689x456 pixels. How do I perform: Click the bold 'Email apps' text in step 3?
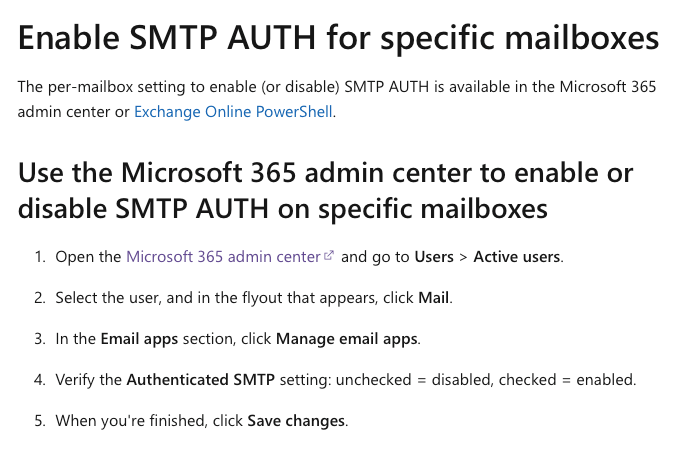tap(139, 339)
